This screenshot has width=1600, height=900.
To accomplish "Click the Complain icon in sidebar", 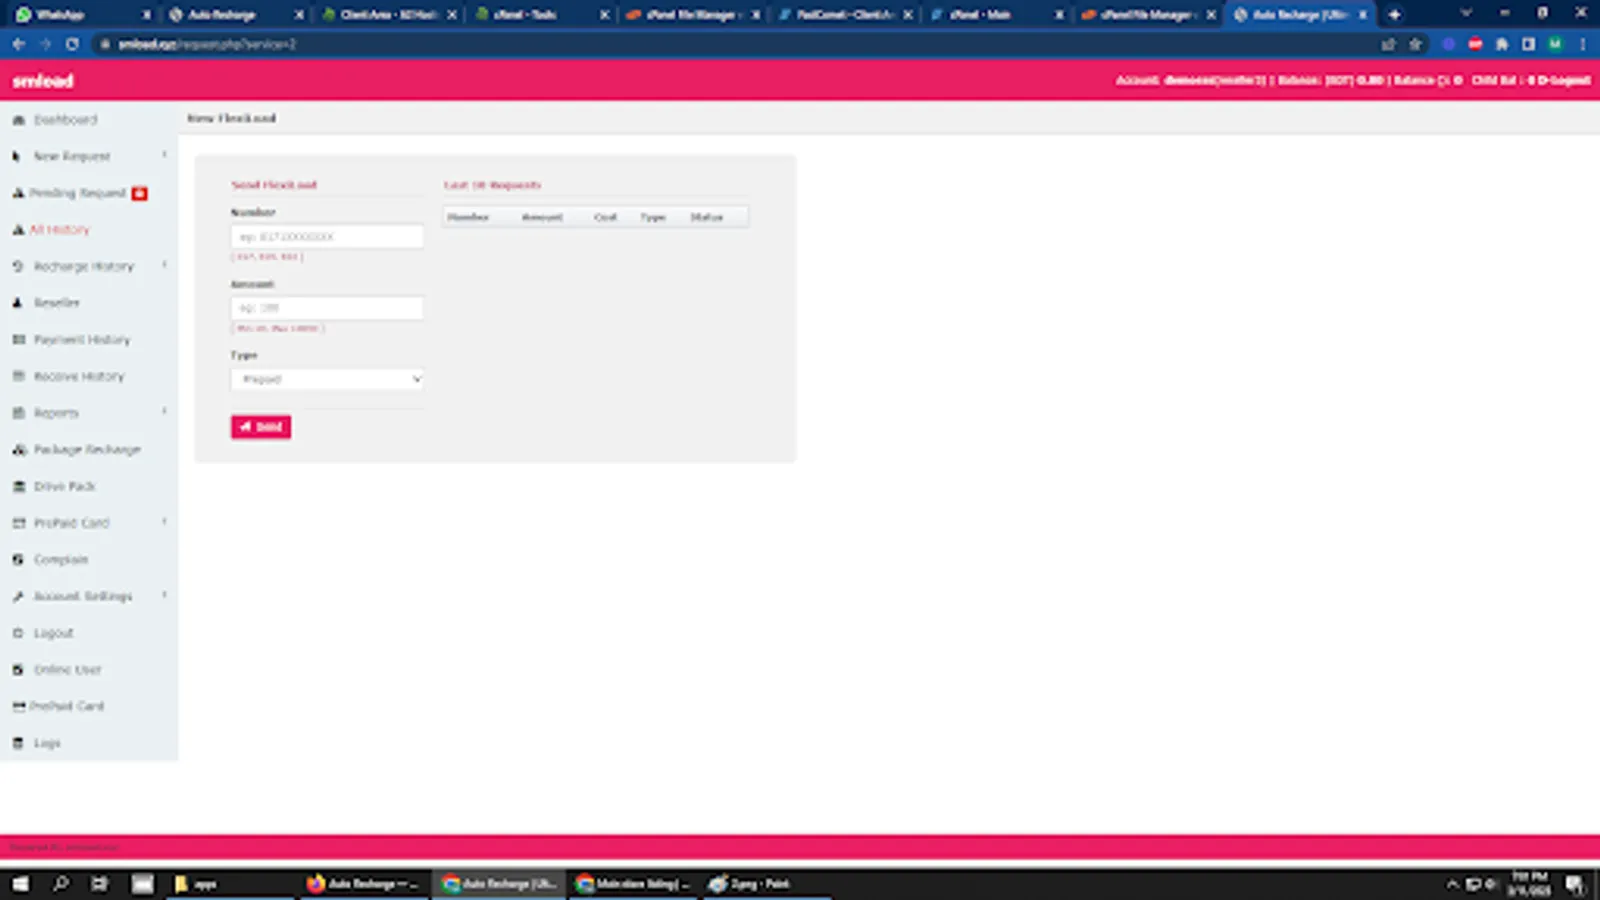I will point(18,560).
